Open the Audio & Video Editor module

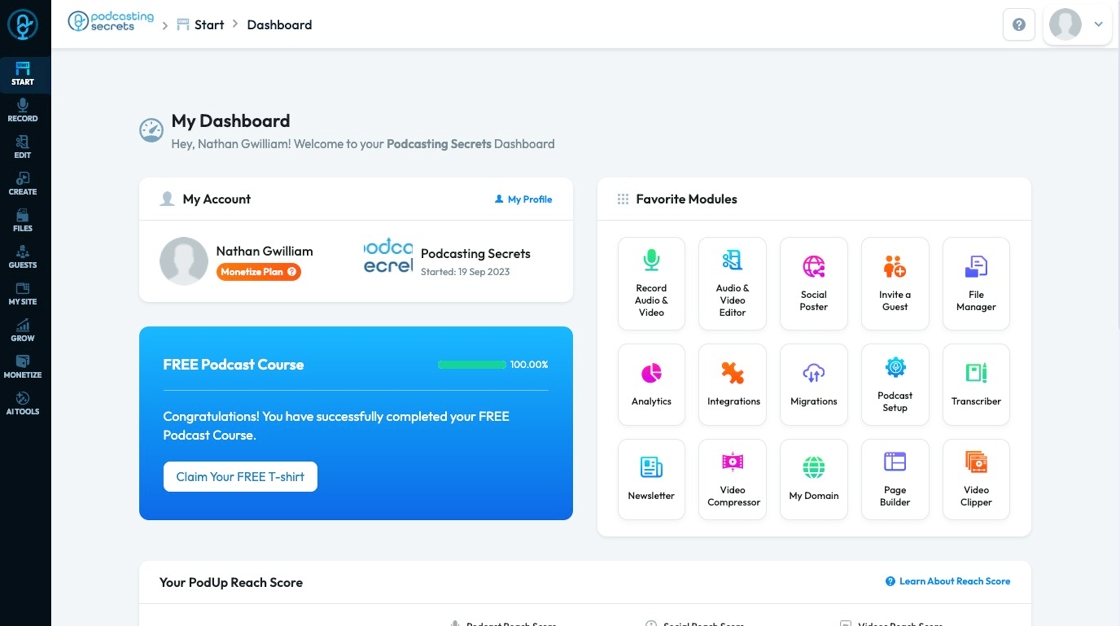[x=732, y=284]
